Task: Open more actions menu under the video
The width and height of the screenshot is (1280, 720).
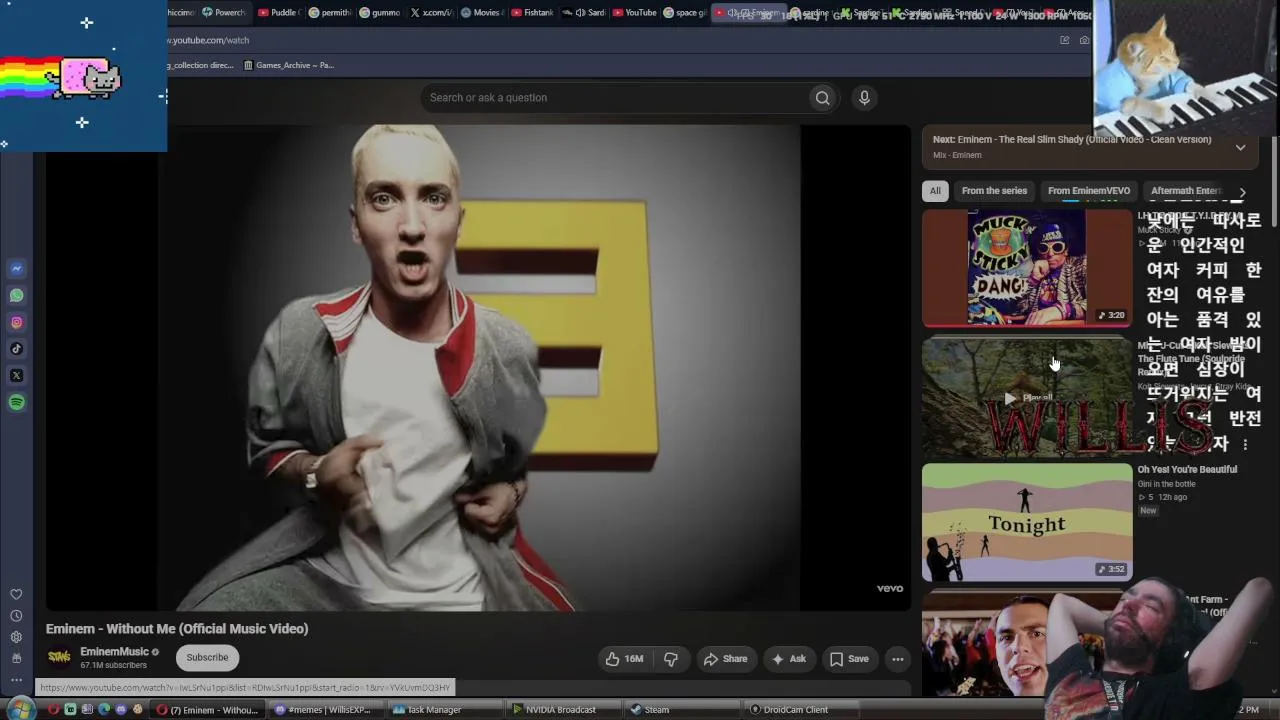Action: point(898,659)
